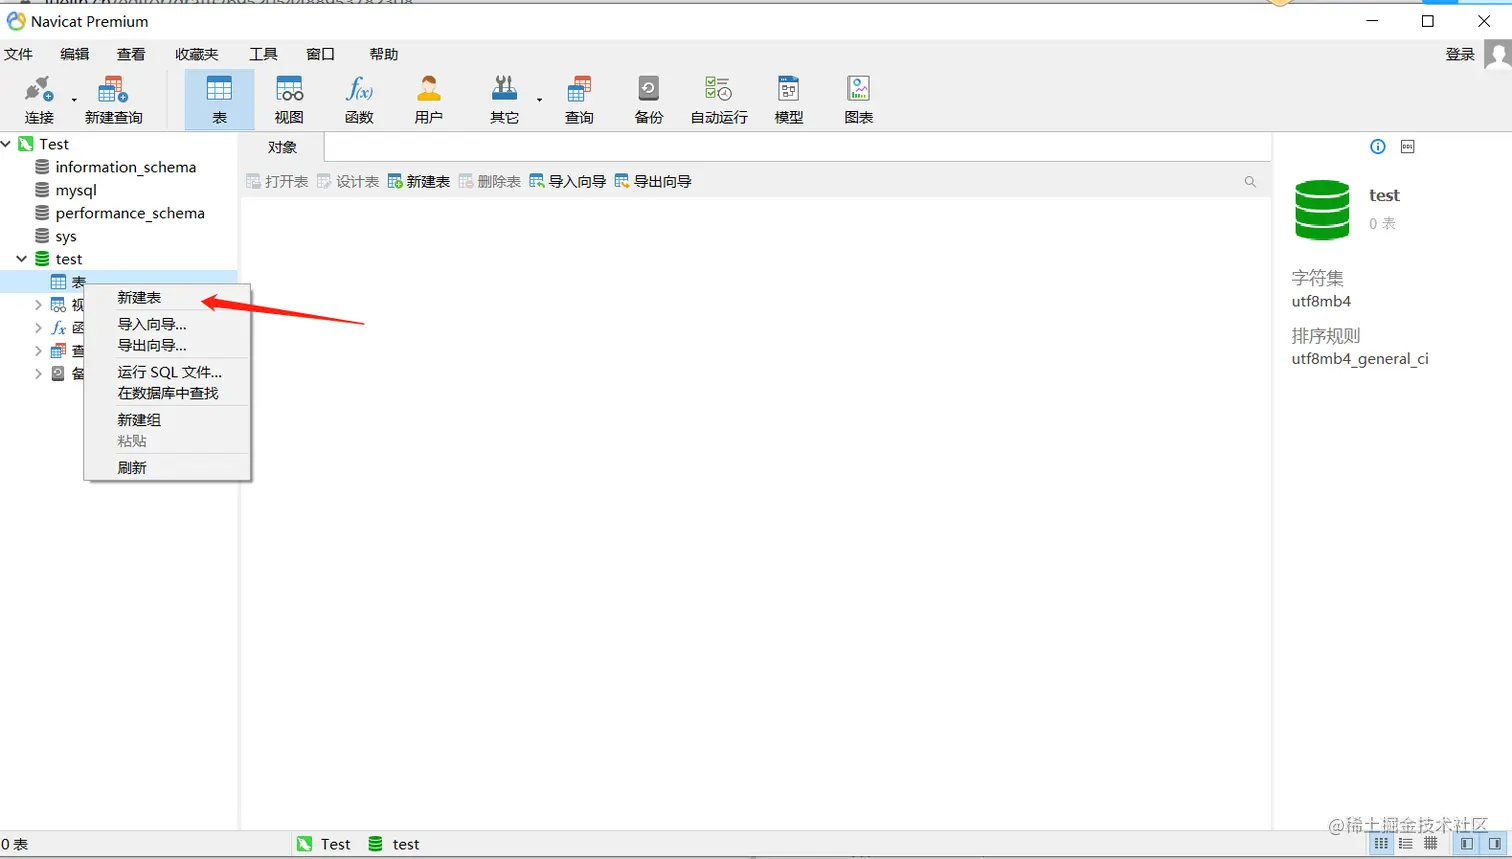
Task: Open the Model (模型) toolbar icon
Action: coord(789,100)
